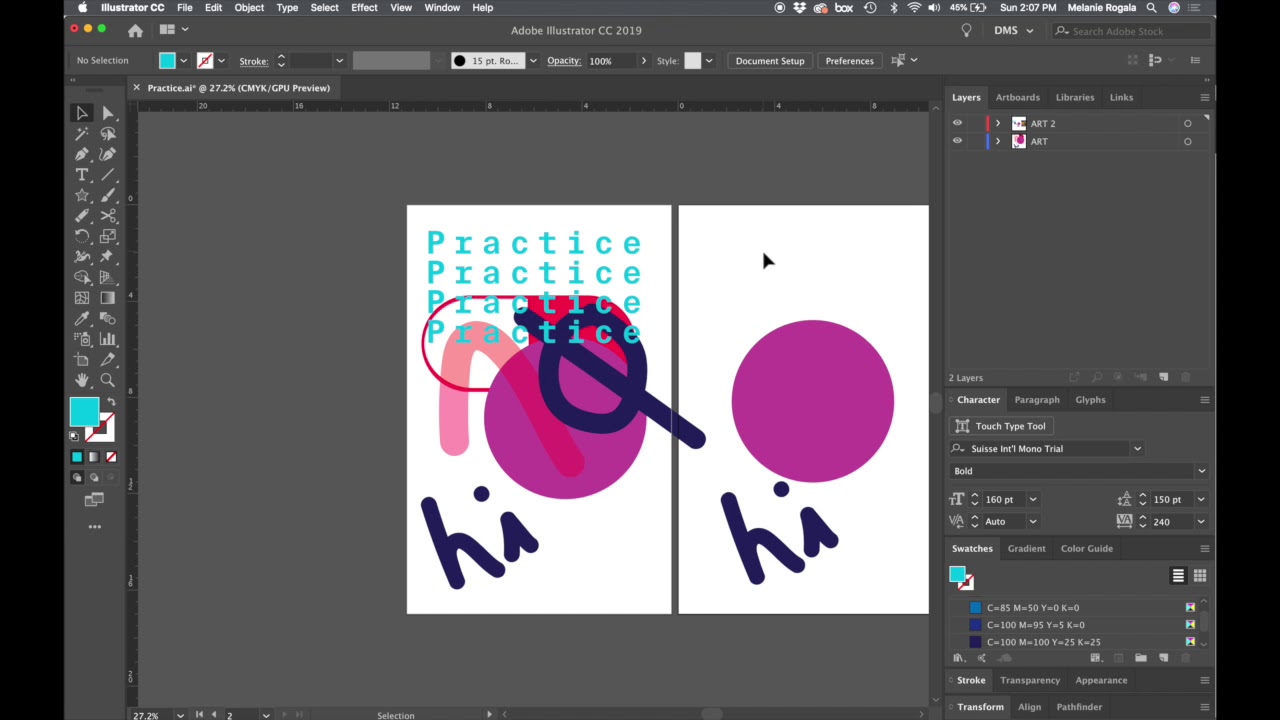Viewport: 1280px width, 720px height.
Task: Click target circle of ART 2 layer
Action: pyautogui.click(x=1187, y=123)
